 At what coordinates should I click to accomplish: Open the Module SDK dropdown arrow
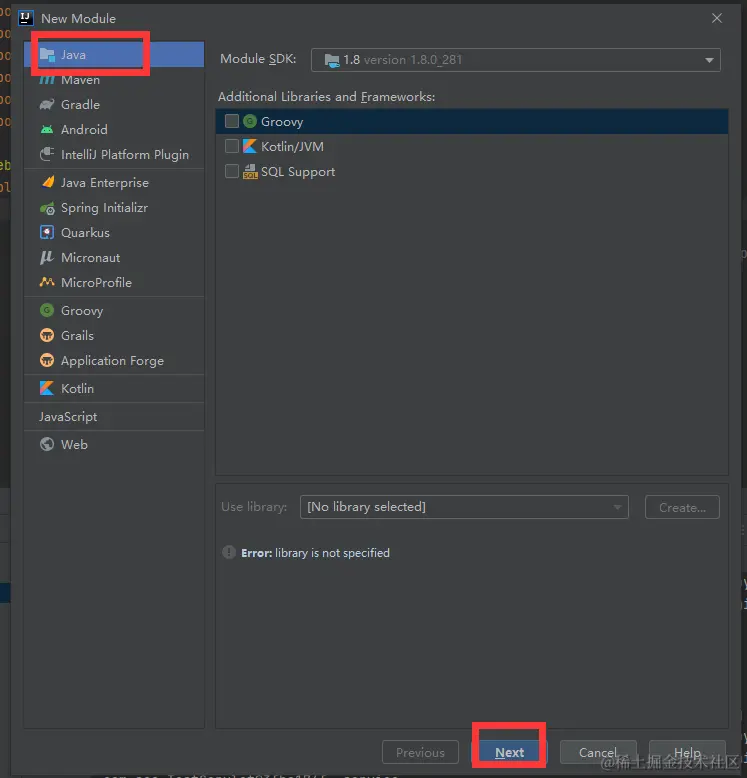(709, 60)
